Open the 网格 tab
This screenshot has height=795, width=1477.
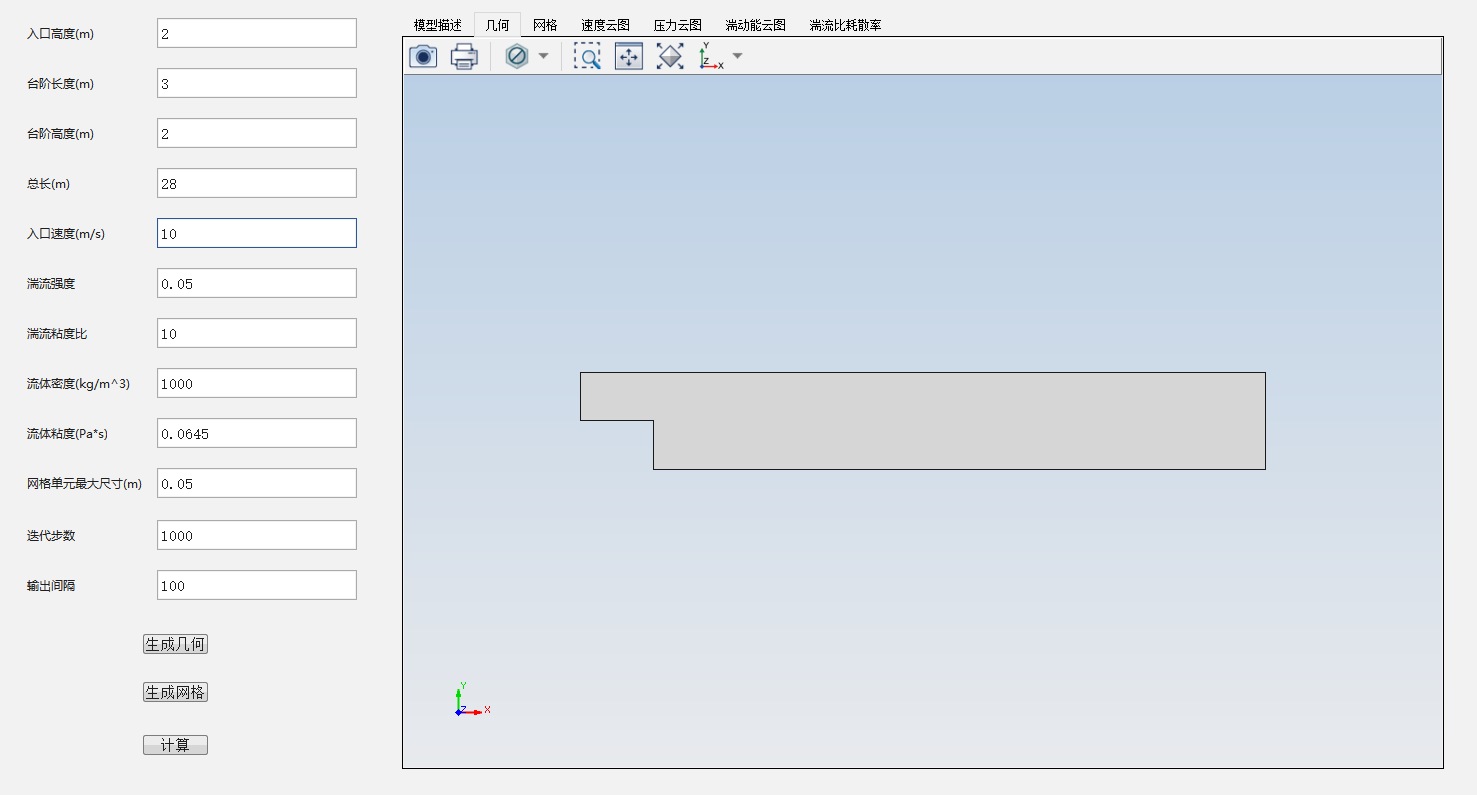click(545, 25)
